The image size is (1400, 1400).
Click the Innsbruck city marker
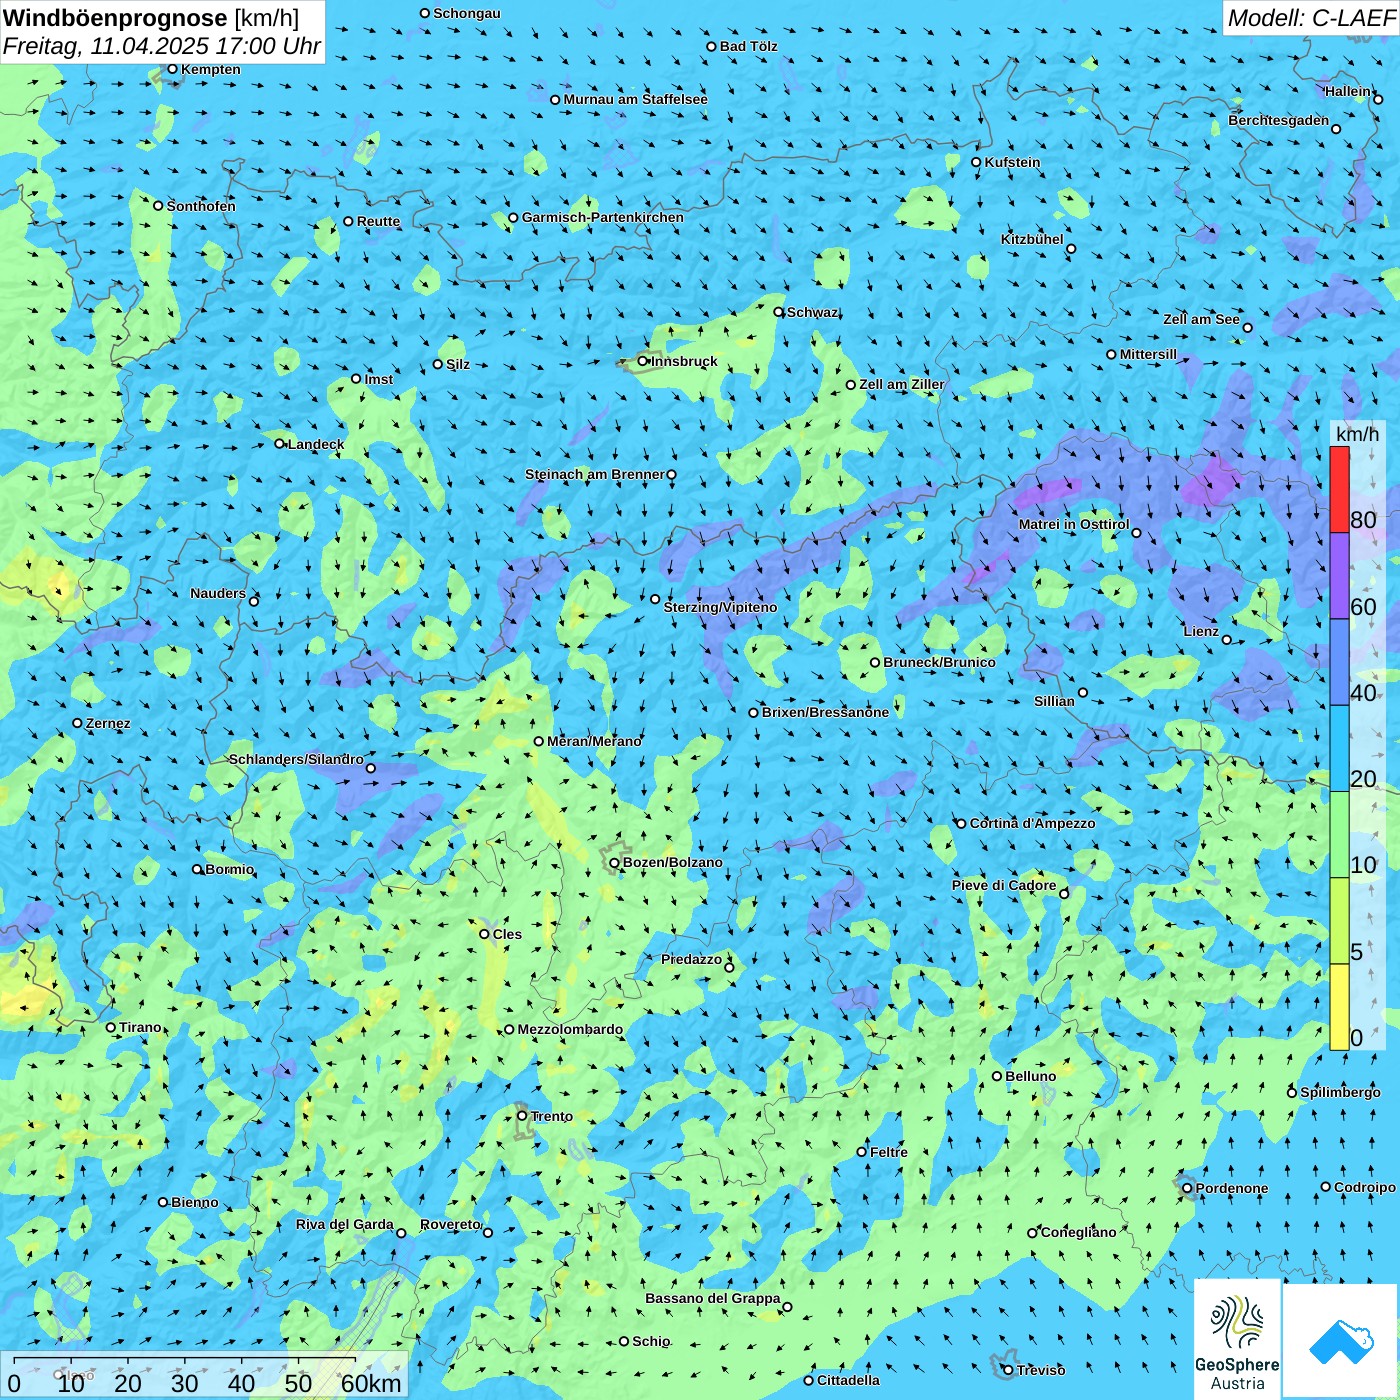click(x=643, y=361)
